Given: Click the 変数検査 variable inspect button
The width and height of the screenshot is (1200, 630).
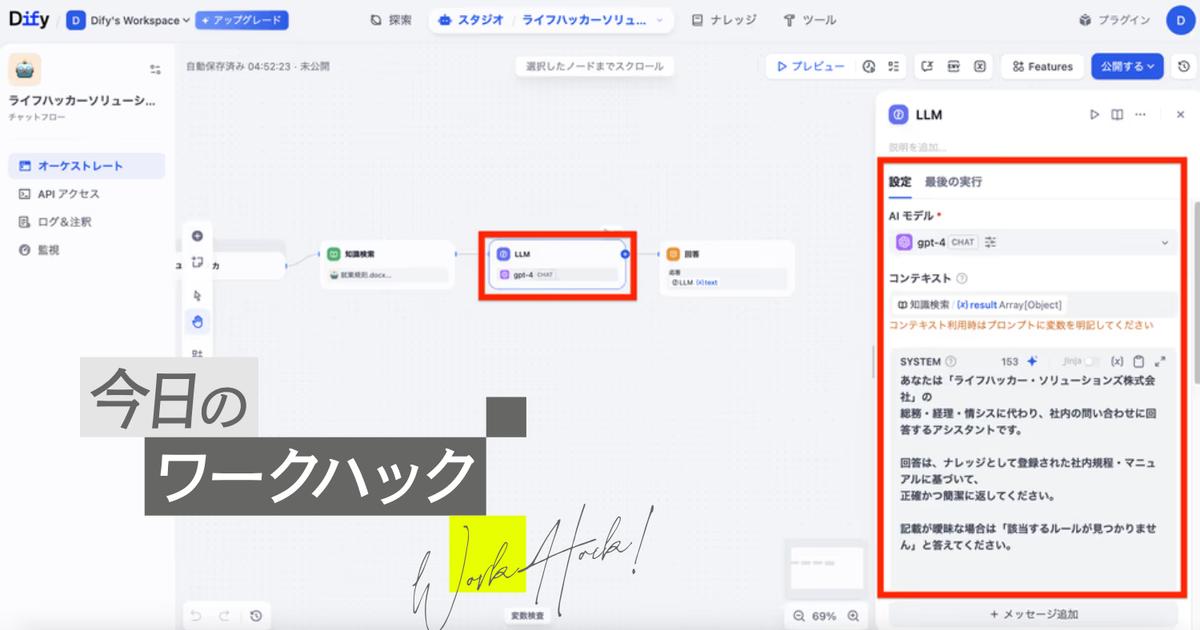Looking at the screenshot, I should point(527,616).
